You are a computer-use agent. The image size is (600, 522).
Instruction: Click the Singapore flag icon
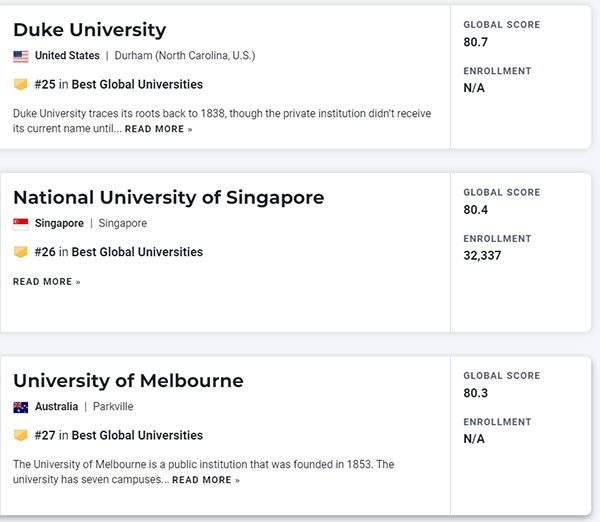point(20,224)
